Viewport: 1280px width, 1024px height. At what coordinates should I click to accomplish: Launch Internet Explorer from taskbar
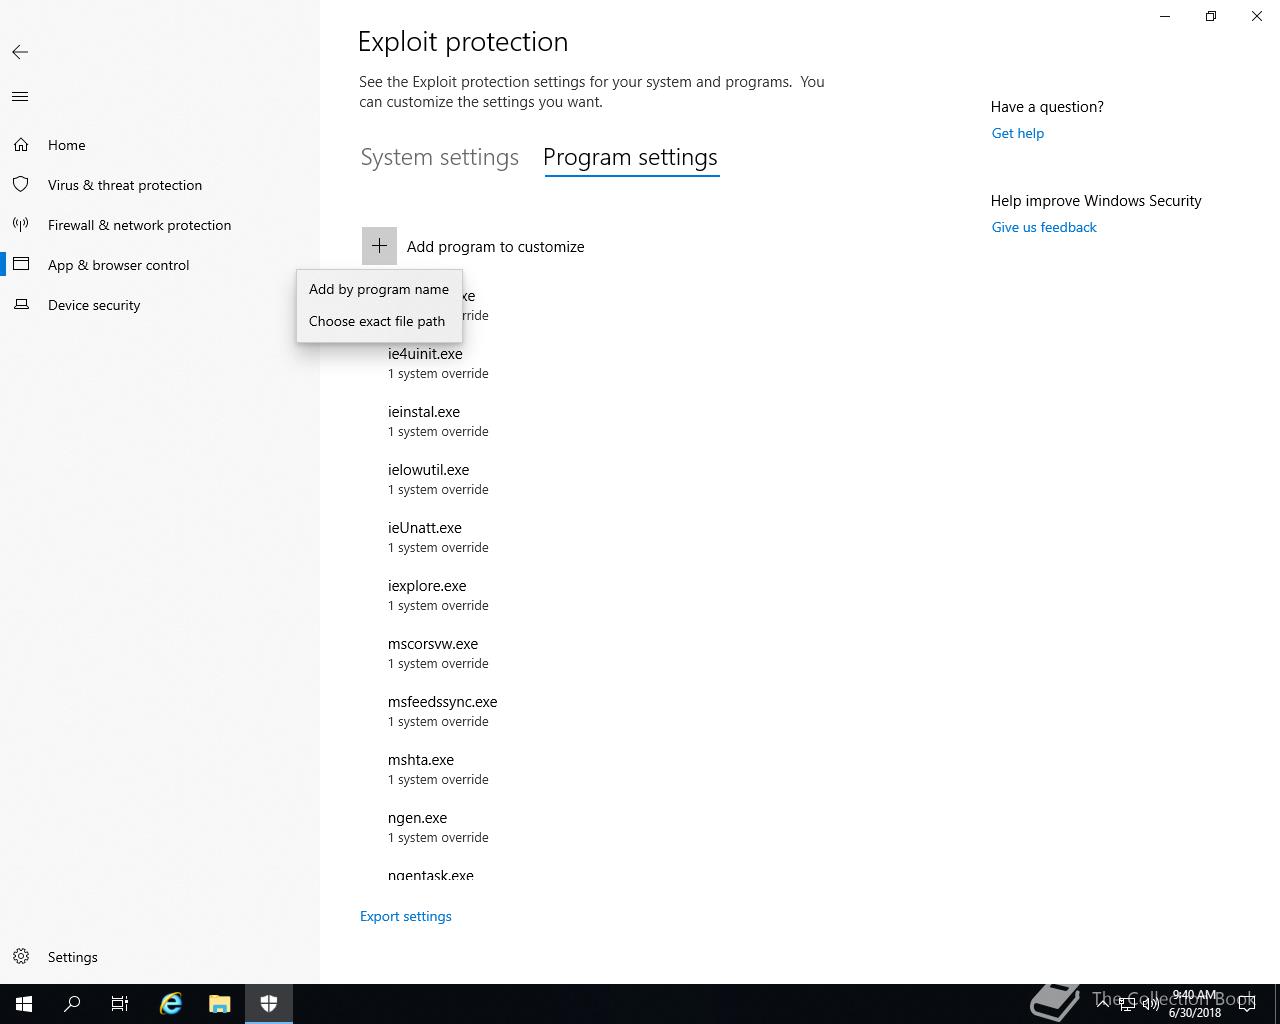pyautogui.click(x=171, y=1004)
